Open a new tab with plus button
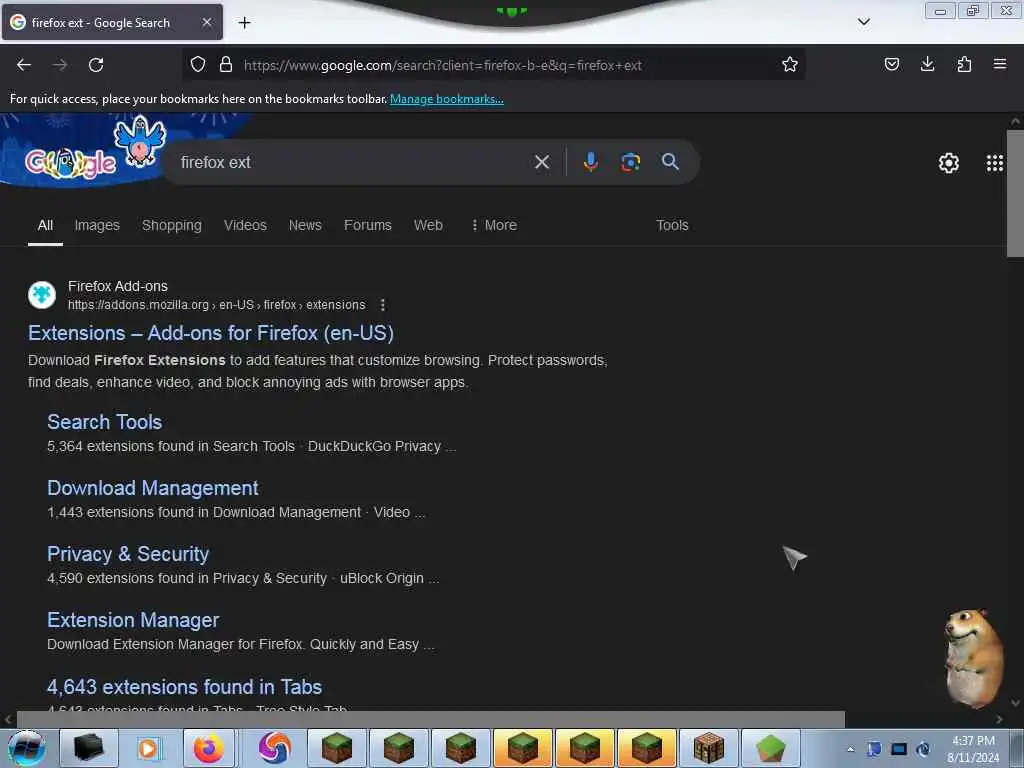The image size is (1024, 768). tap(244, 23)
